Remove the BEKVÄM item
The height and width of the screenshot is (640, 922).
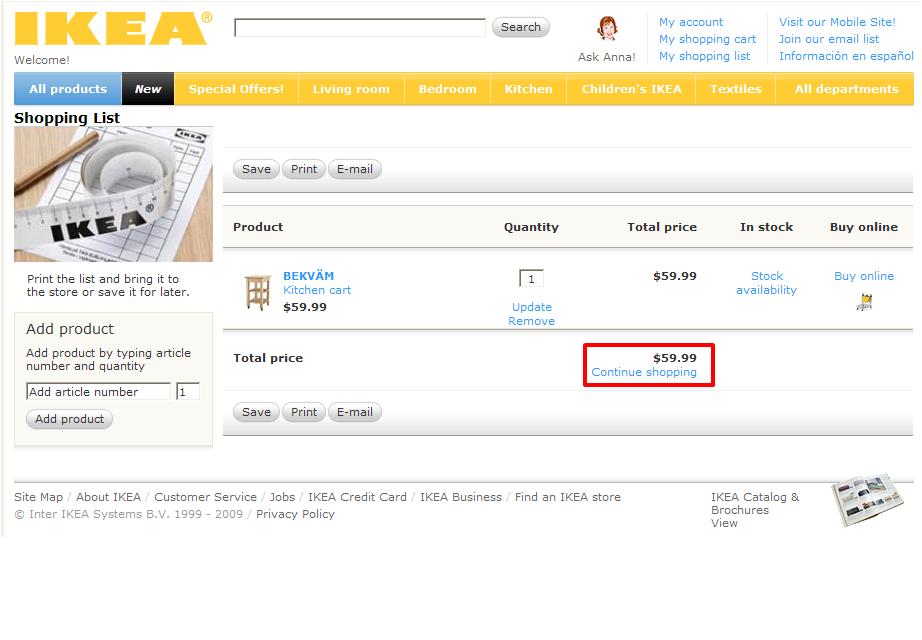[x=532, y=321]
